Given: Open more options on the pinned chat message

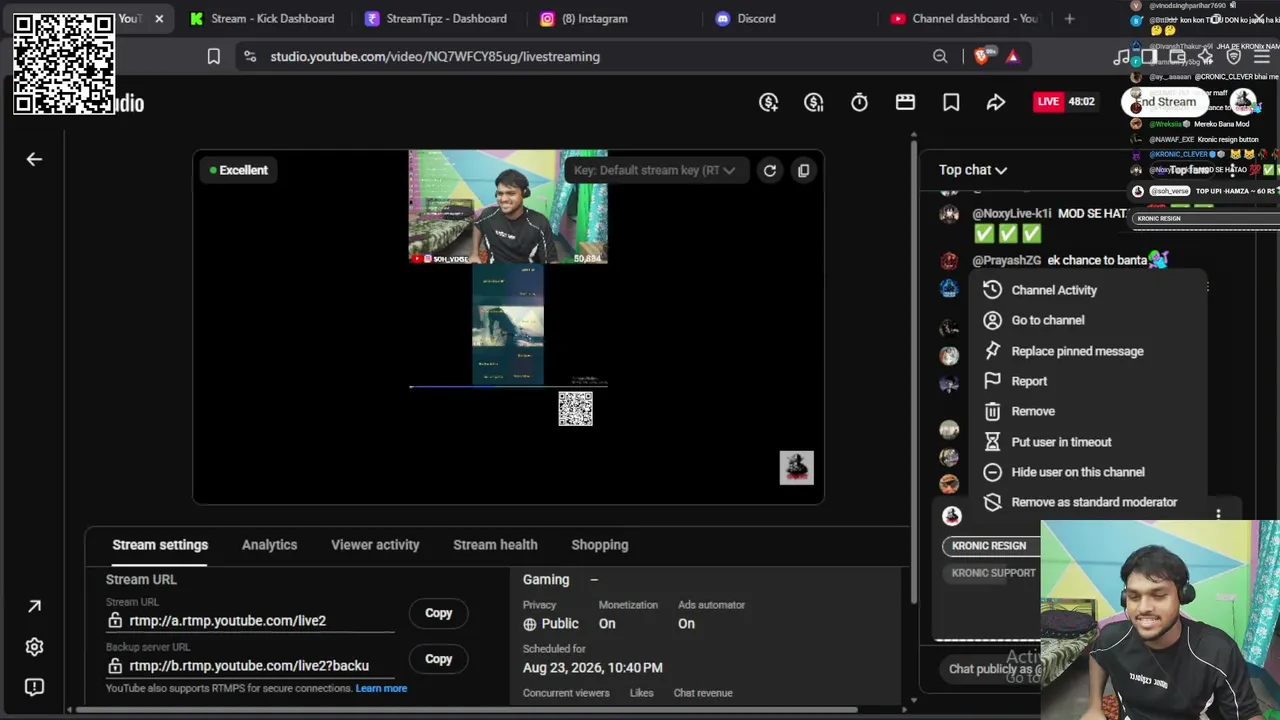Looking at the screenshot, I should pos(1218,515).
